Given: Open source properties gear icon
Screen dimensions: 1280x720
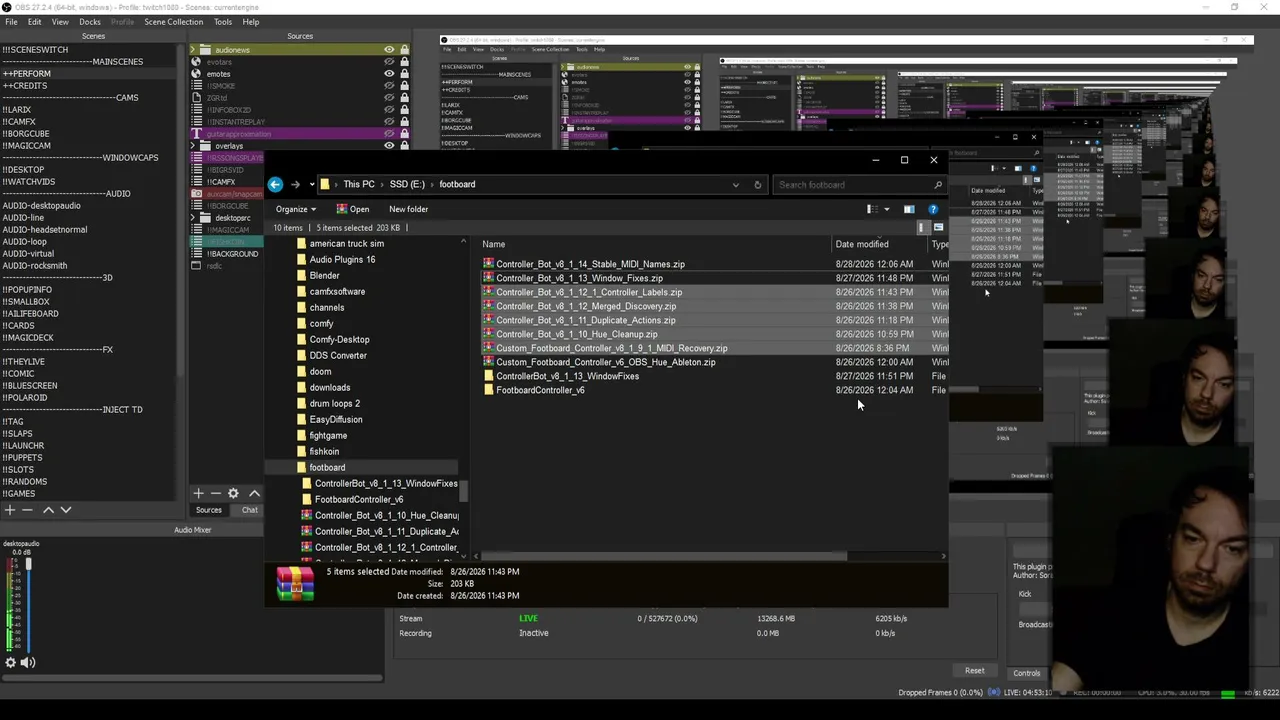Looking at the screenshot, I should click(x=233, y=493).
